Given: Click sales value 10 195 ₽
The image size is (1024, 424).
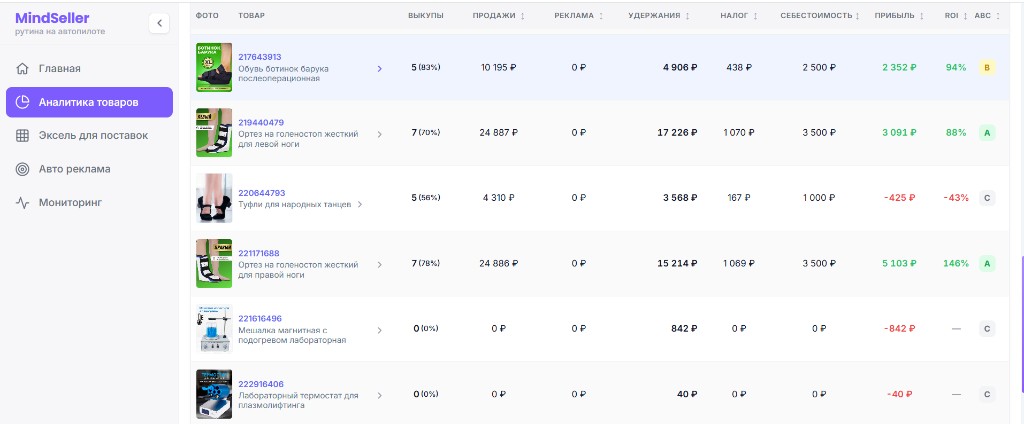Looking at the screenshot, I should click(498, 67).
